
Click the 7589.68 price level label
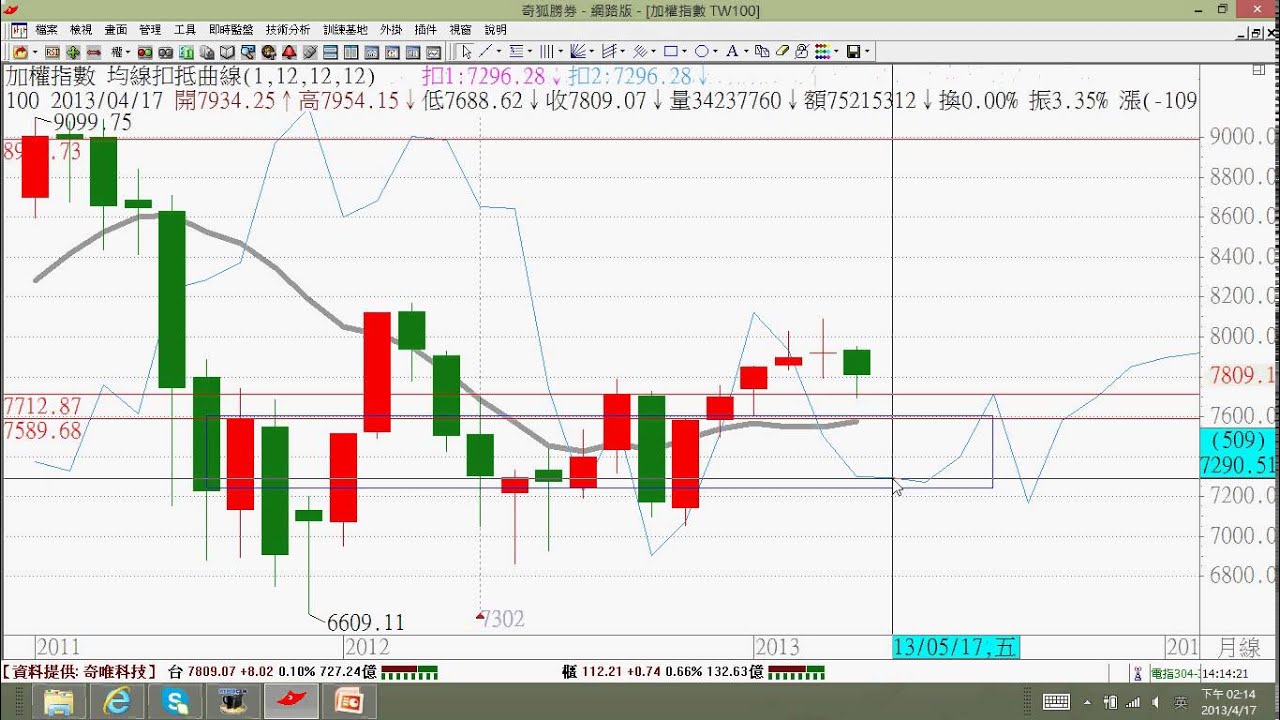(x=42, y=430)
